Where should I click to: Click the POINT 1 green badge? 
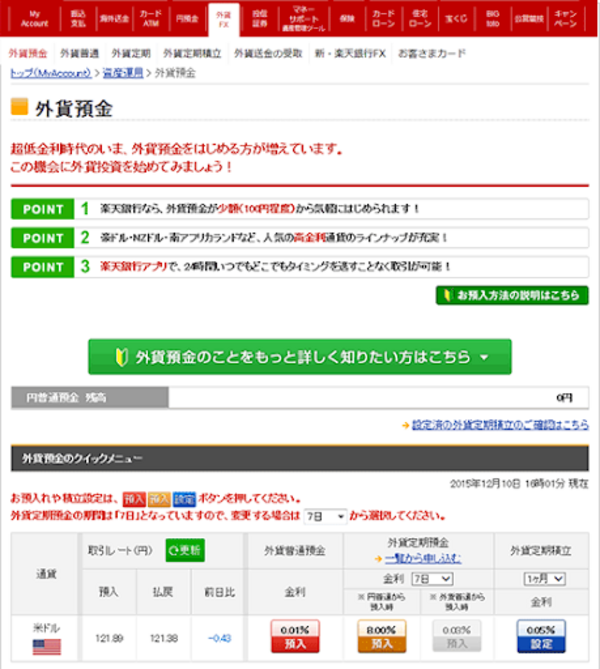point(42,210)
